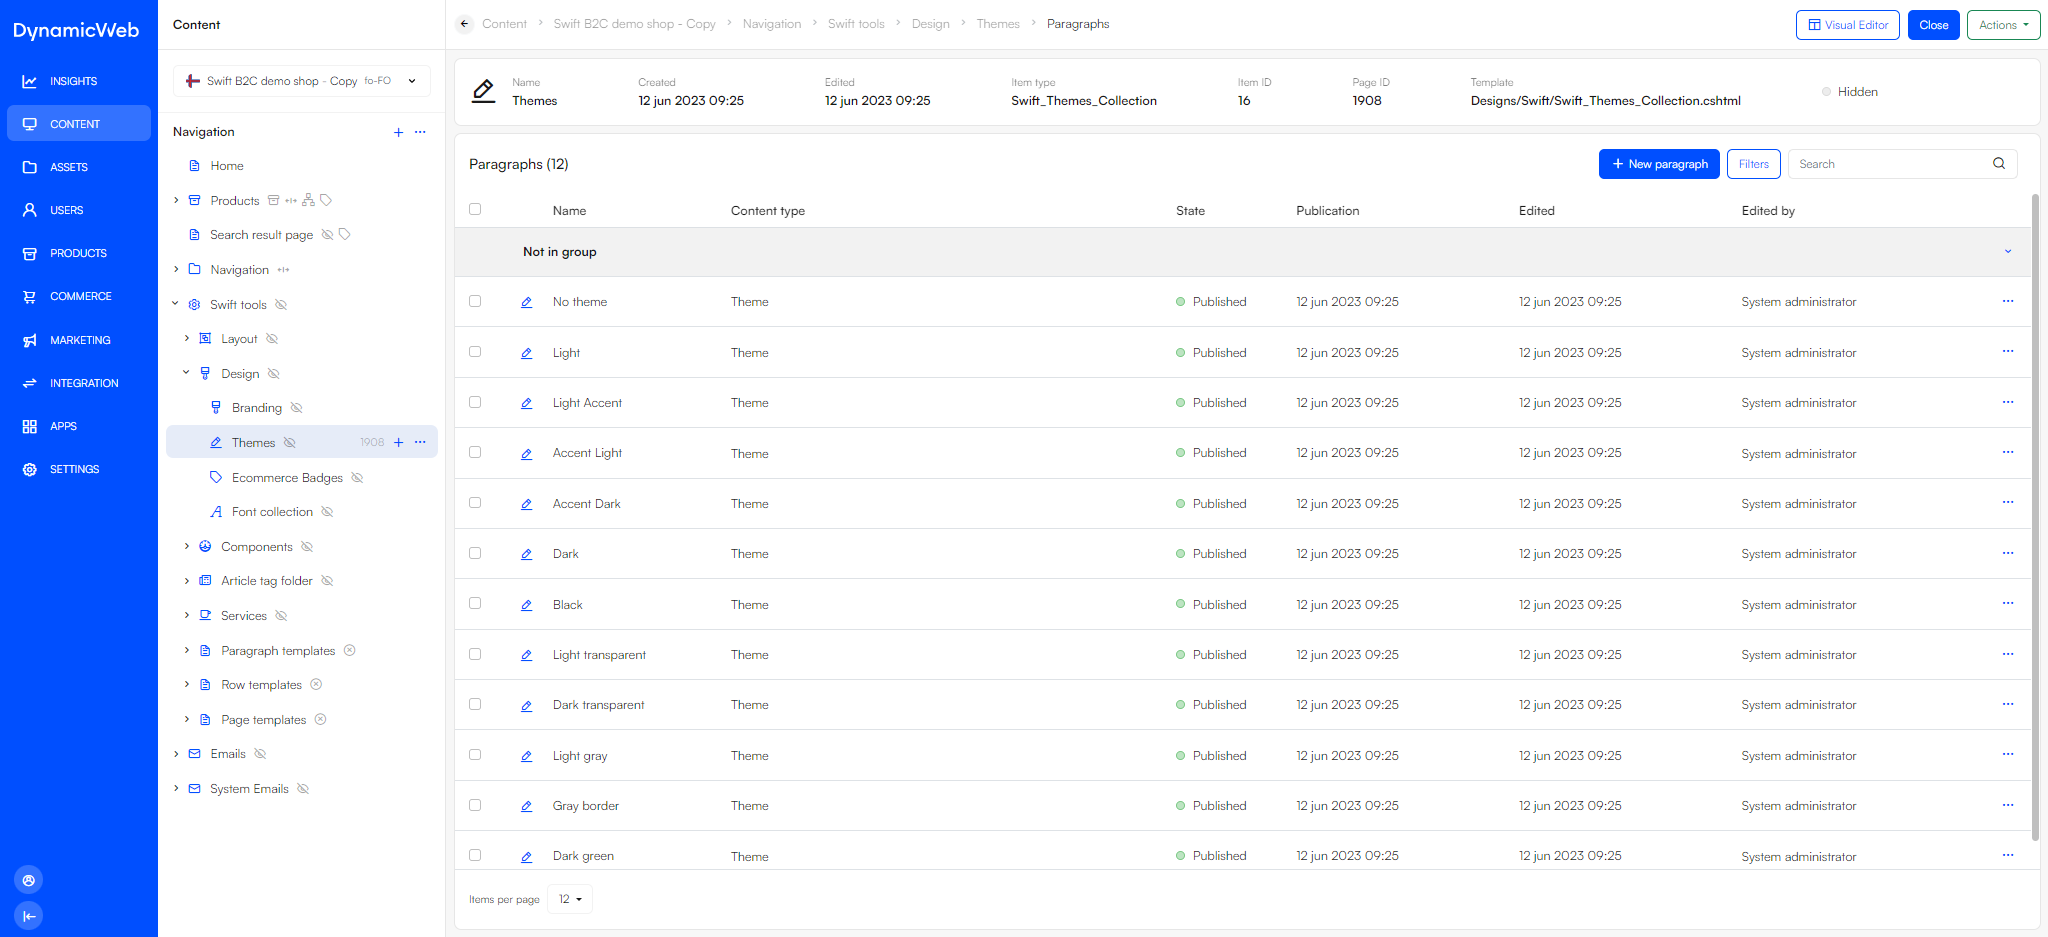
Task: Check the No theme row checkbox
Action: pyautogui.click(x=475, y=301)
